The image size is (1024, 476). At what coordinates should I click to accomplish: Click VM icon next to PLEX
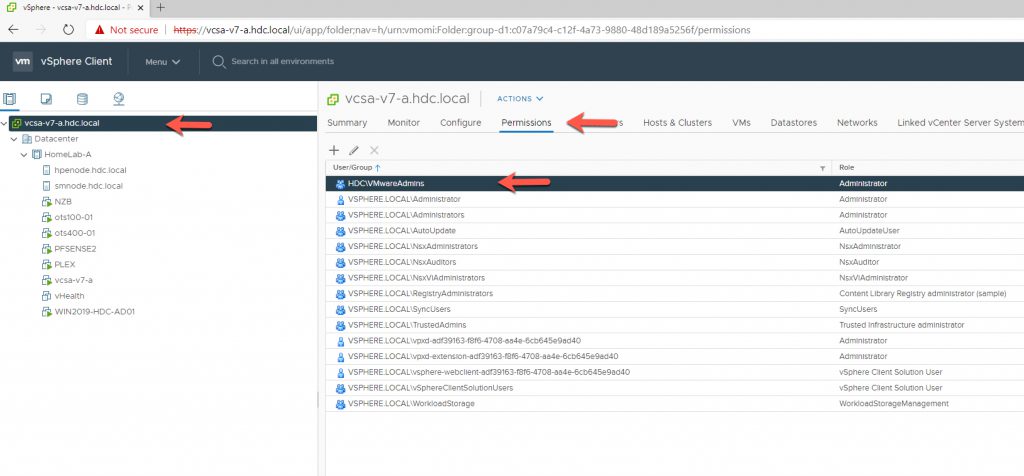click(x=46, y=264)
